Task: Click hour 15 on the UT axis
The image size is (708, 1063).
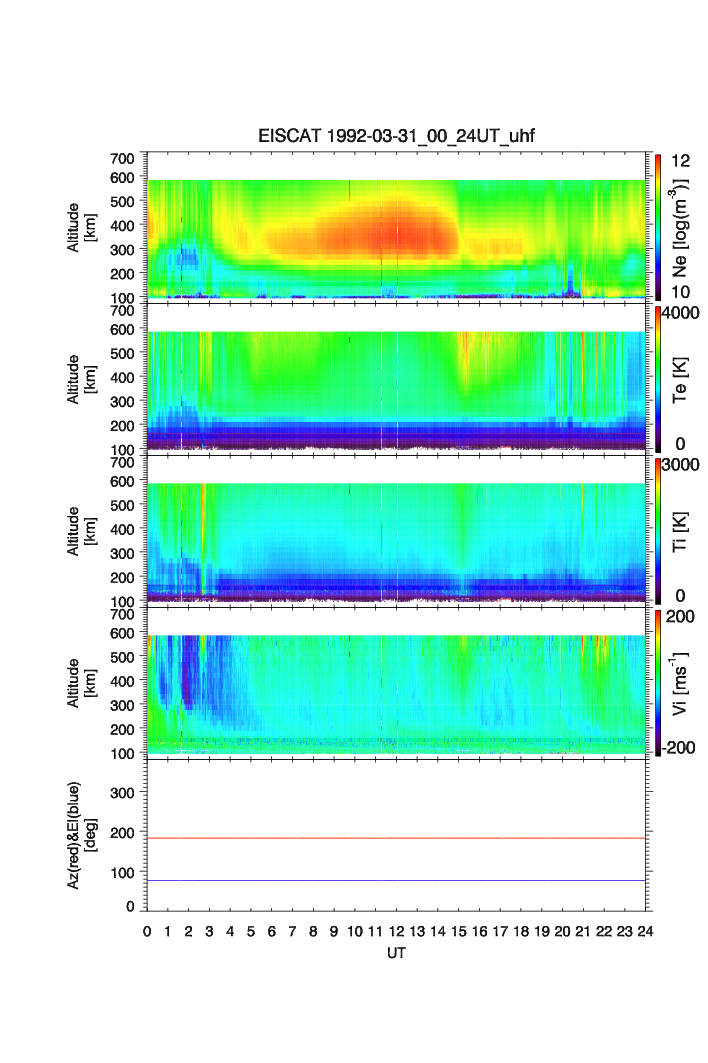Action: pos(458,931)
